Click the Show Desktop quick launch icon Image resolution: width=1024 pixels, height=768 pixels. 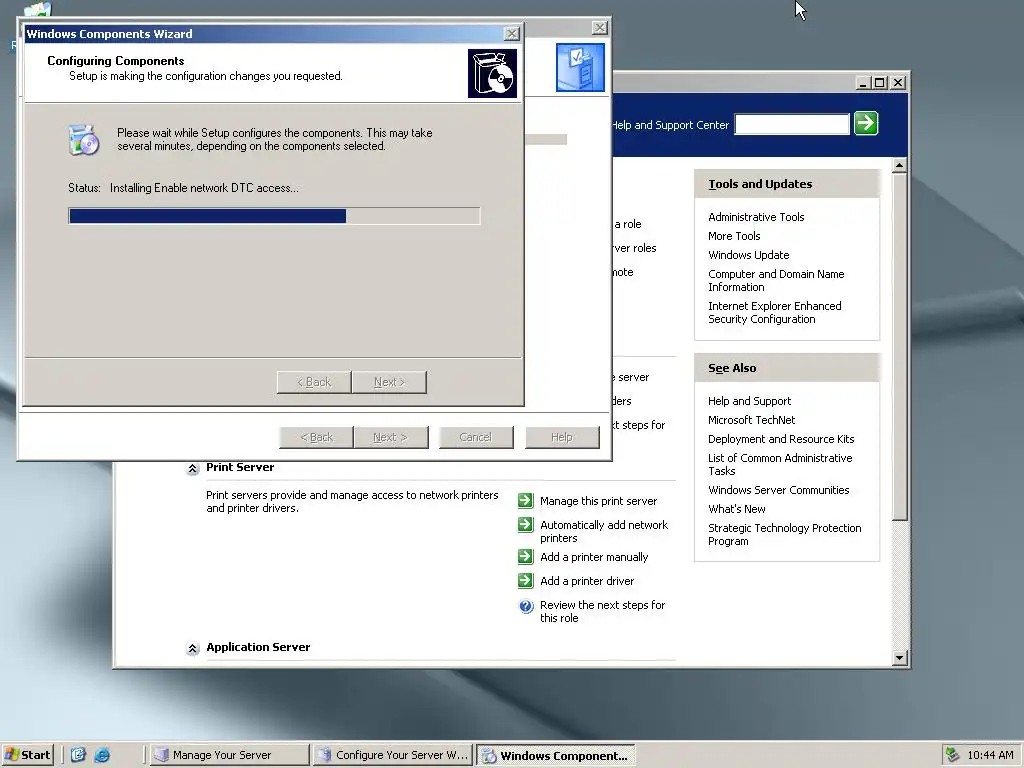(78, 755)
